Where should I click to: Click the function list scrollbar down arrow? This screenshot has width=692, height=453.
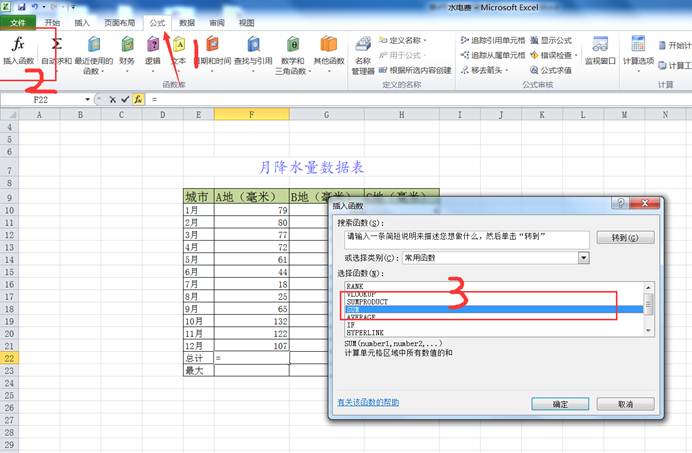(649, 330)
